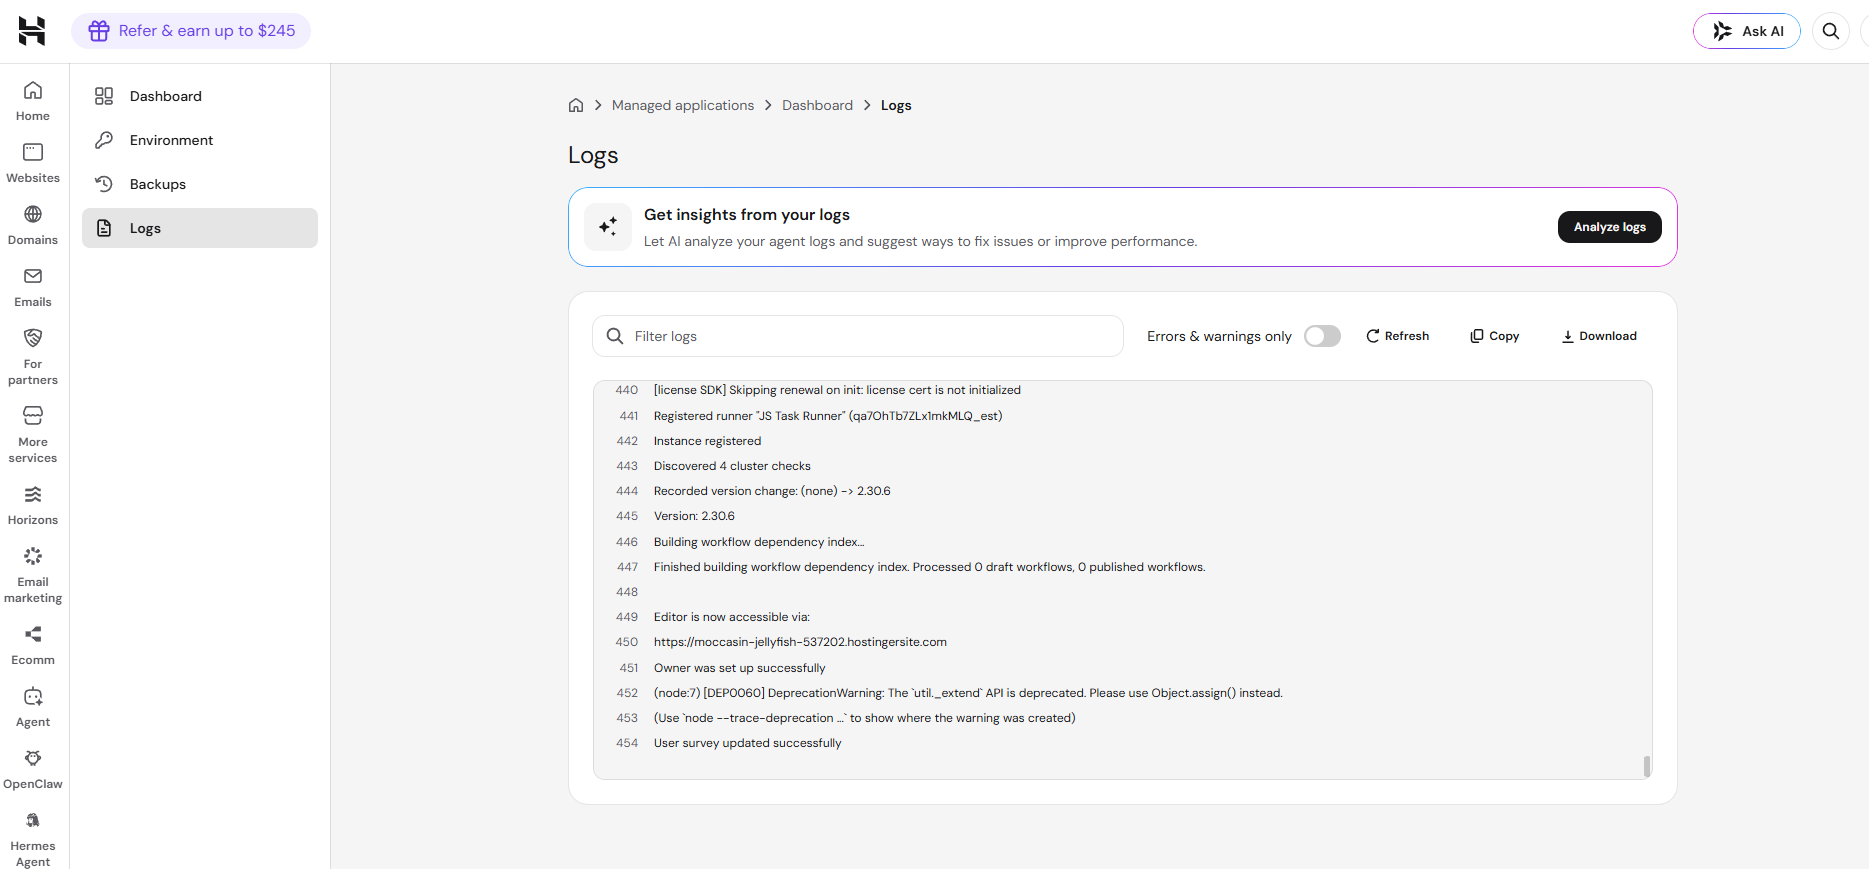Click the Hostinger logo

pyautogui.click(x=32, y=31)
